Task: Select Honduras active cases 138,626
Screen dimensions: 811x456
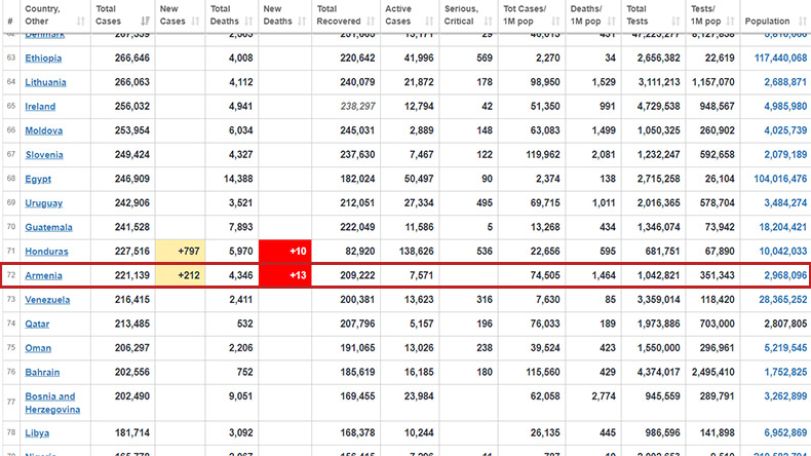Action: click(x=416, y=251)
